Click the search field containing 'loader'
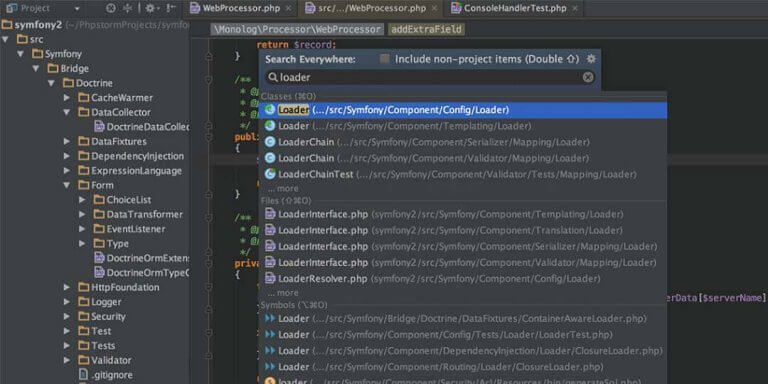The width and height of the screenshot is (768, 384). (429, 77)
